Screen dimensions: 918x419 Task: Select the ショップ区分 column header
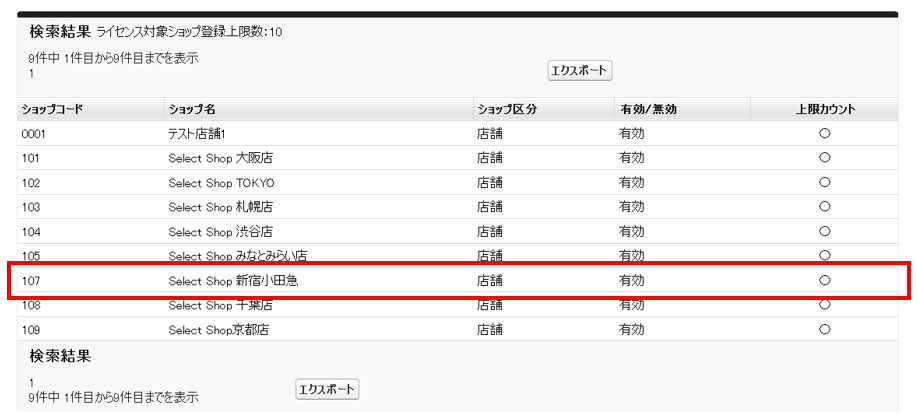507,109
